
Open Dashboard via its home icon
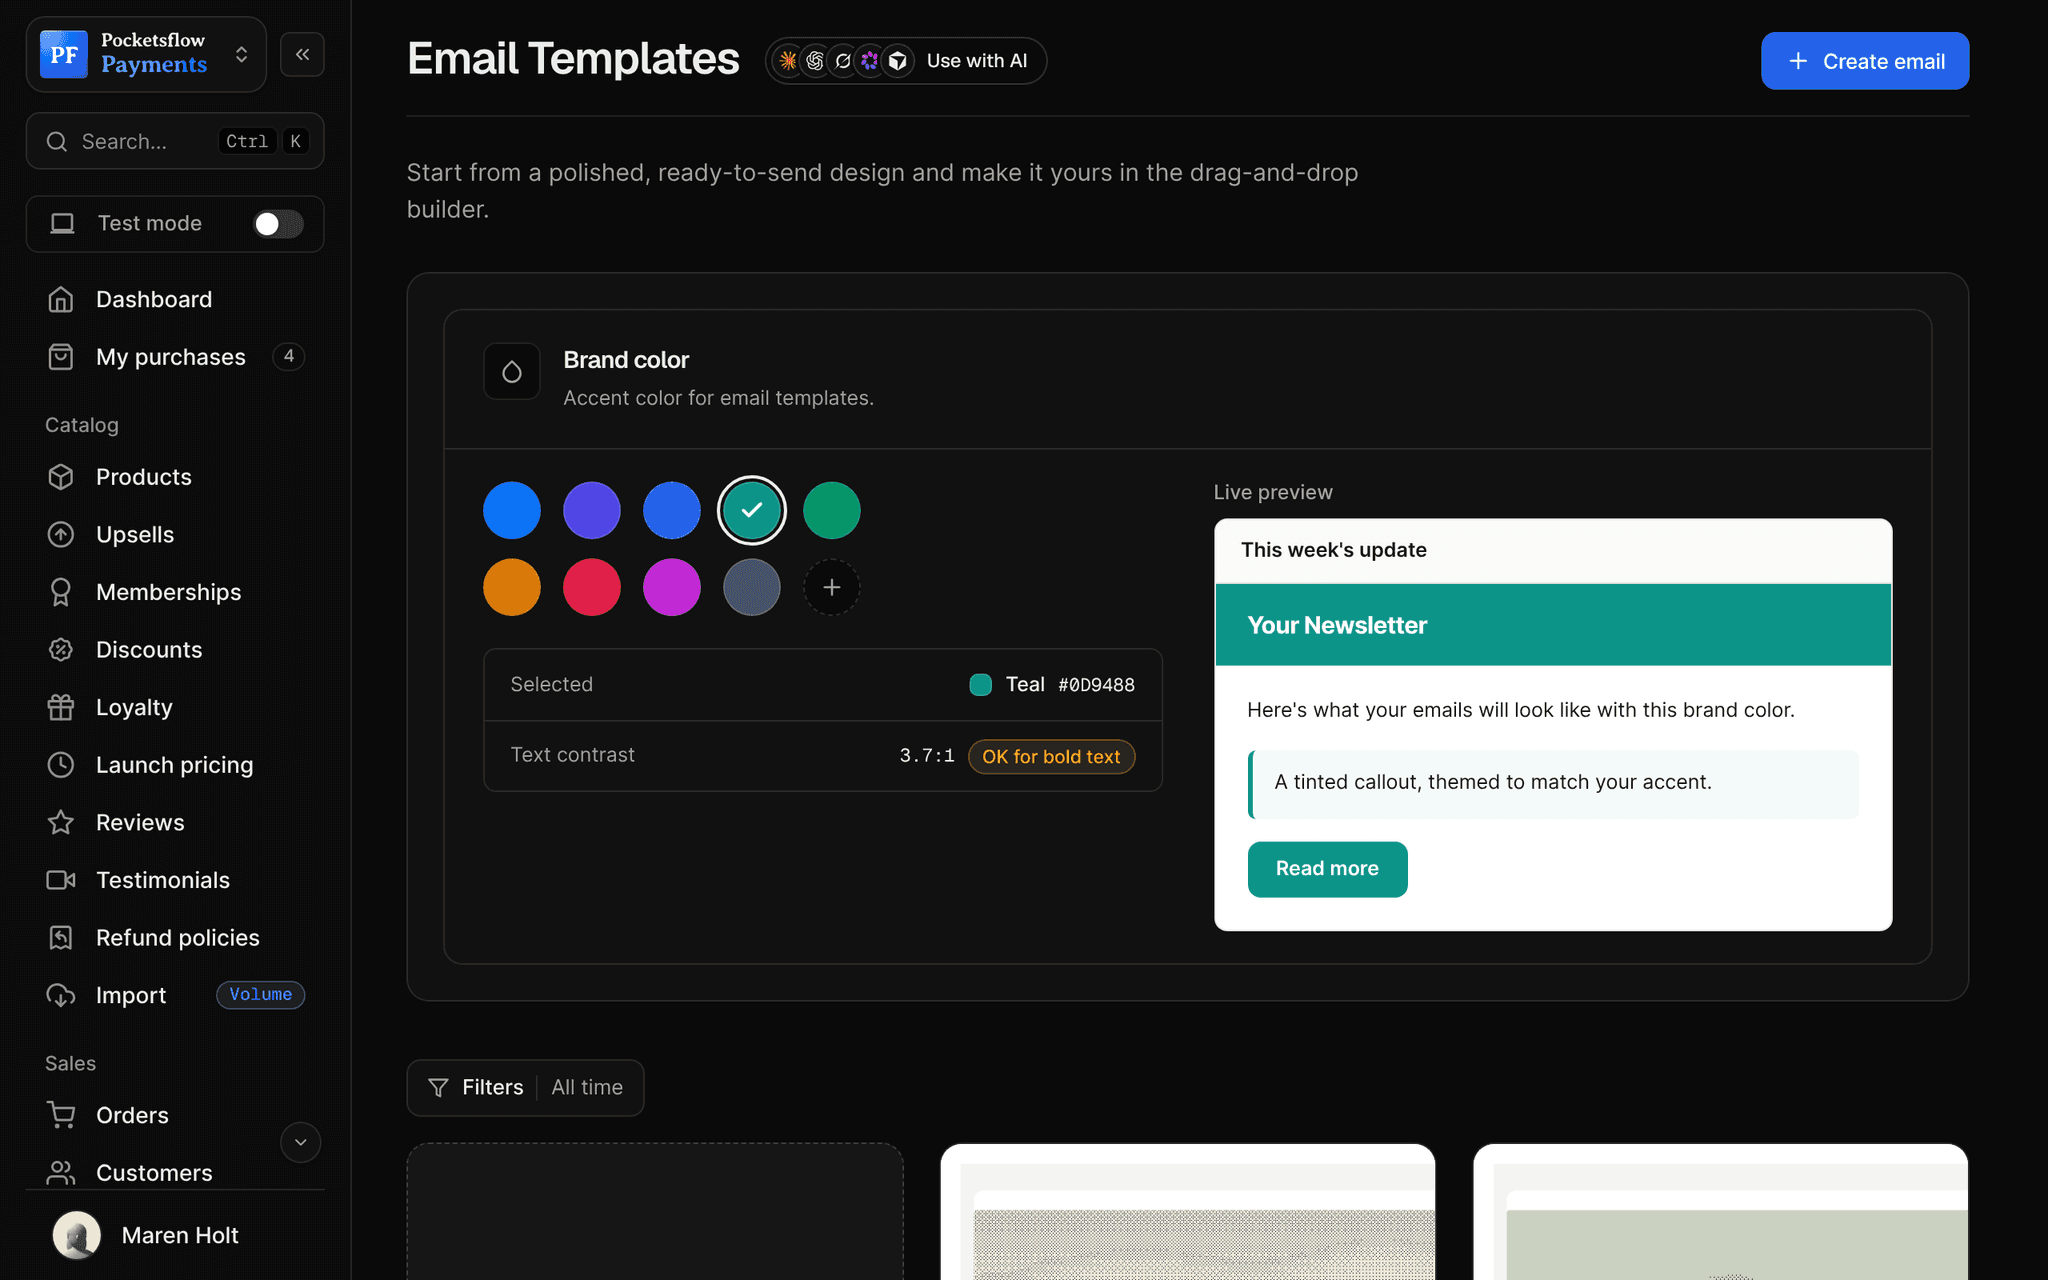tap(61, 299)
